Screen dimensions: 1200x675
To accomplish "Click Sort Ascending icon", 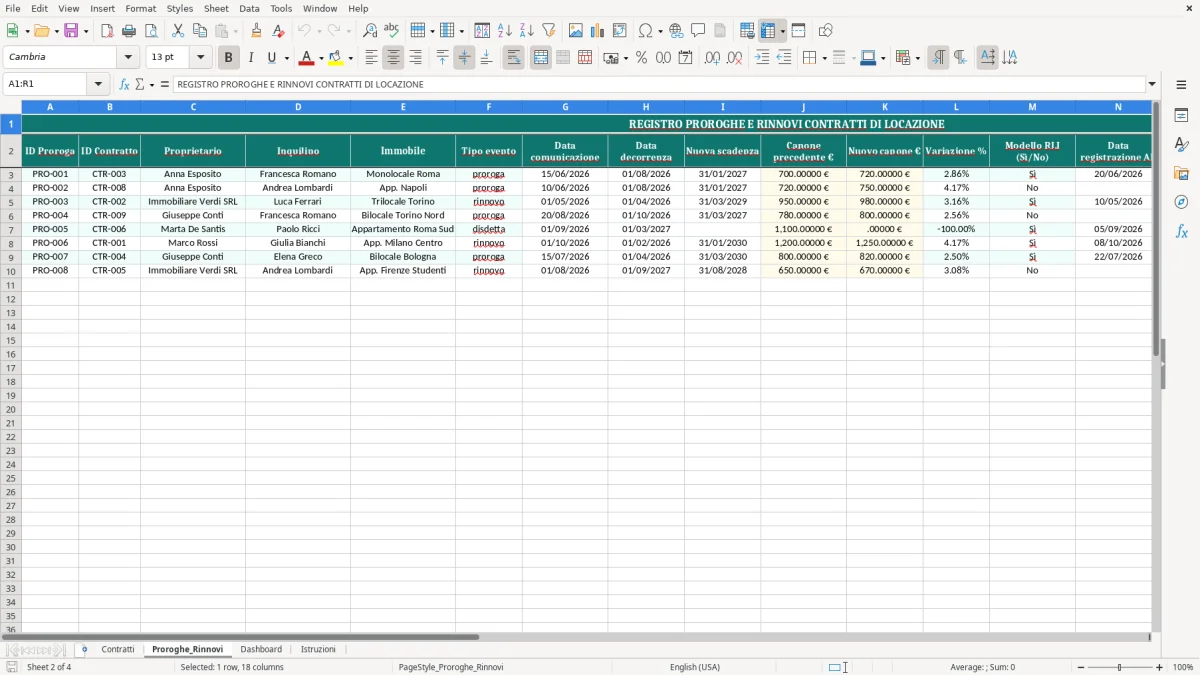I will pyautogui.click(x=505, y=31).
